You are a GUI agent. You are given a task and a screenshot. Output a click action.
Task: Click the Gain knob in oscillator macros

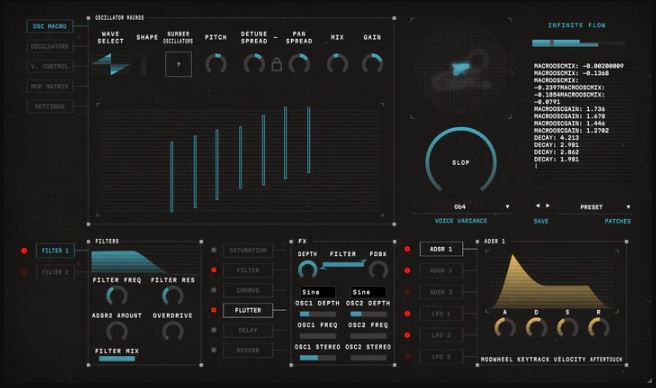pyautogui.click(x=372, y=64)
